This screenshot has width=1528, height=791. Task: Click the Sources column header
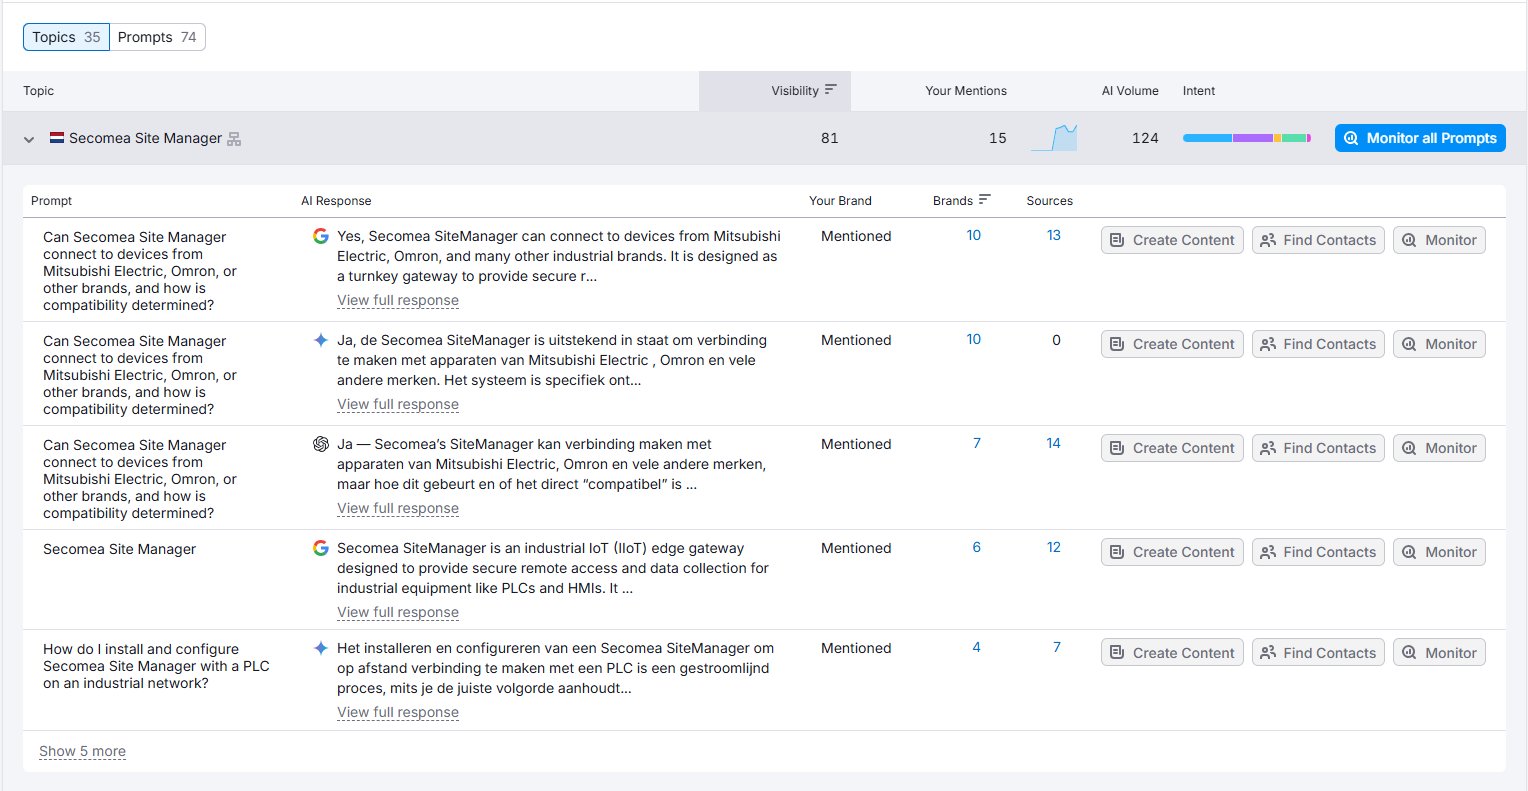pos(1049,201)
